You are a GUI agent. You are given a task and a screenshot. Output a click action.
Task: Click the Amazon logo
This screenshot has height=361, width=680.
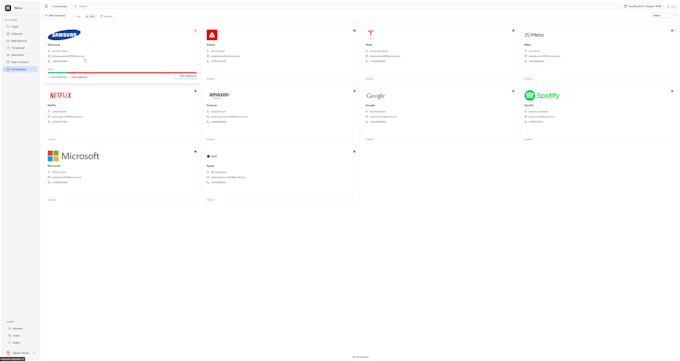coord(219,95)
